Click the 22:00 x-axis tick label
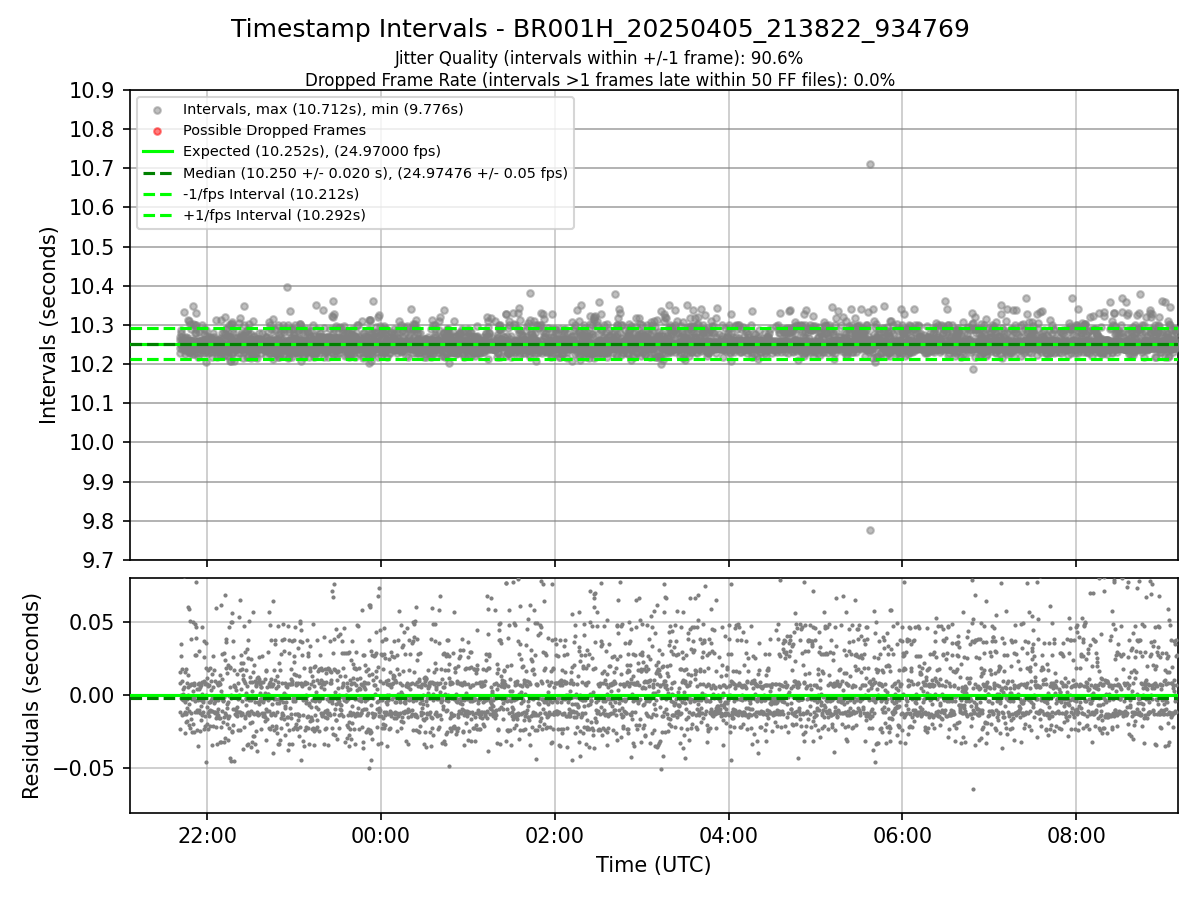Viewport: 1200px width, 900px height. pos(207,835)
